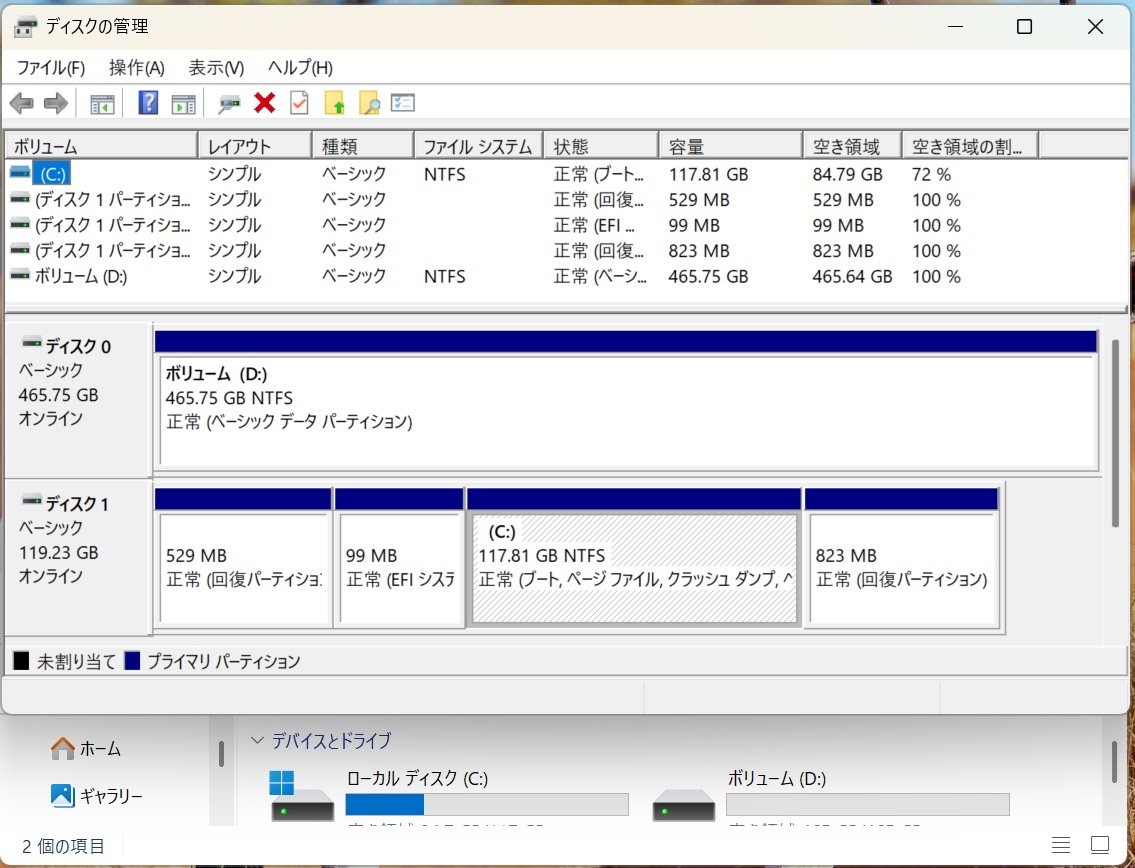Select the 99 MB EFI system partition block
The image size is (1135, 868).
click(x=399, y=556)
